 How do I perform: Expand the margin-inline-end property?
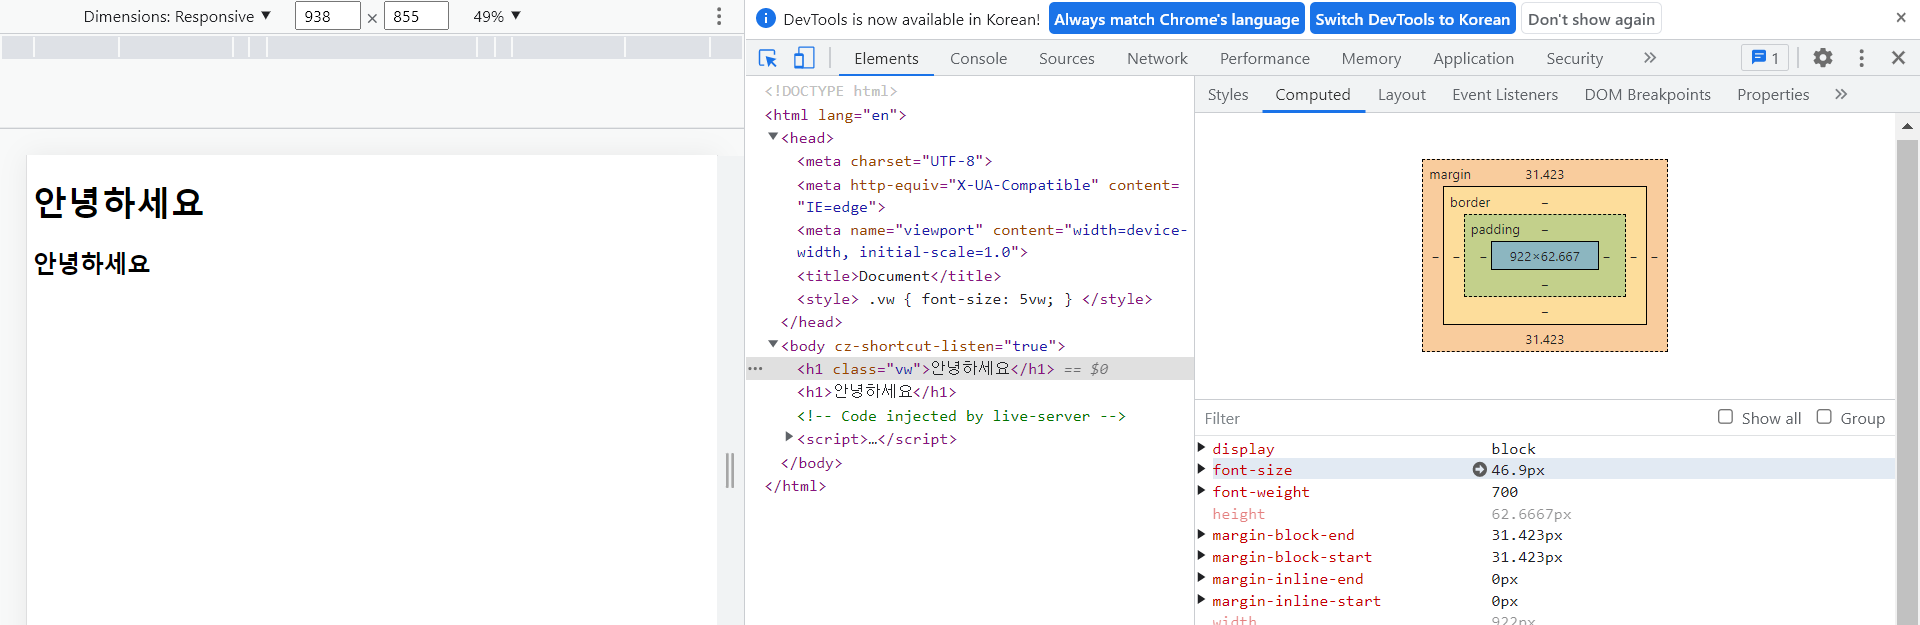[x=1201, y=577]
